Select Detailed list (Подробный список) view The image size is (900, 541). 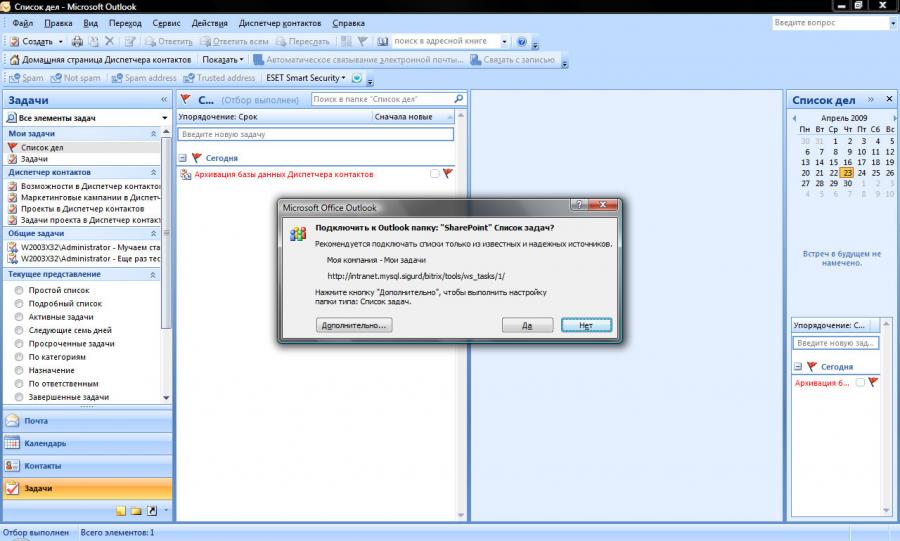tap(19, 303)
